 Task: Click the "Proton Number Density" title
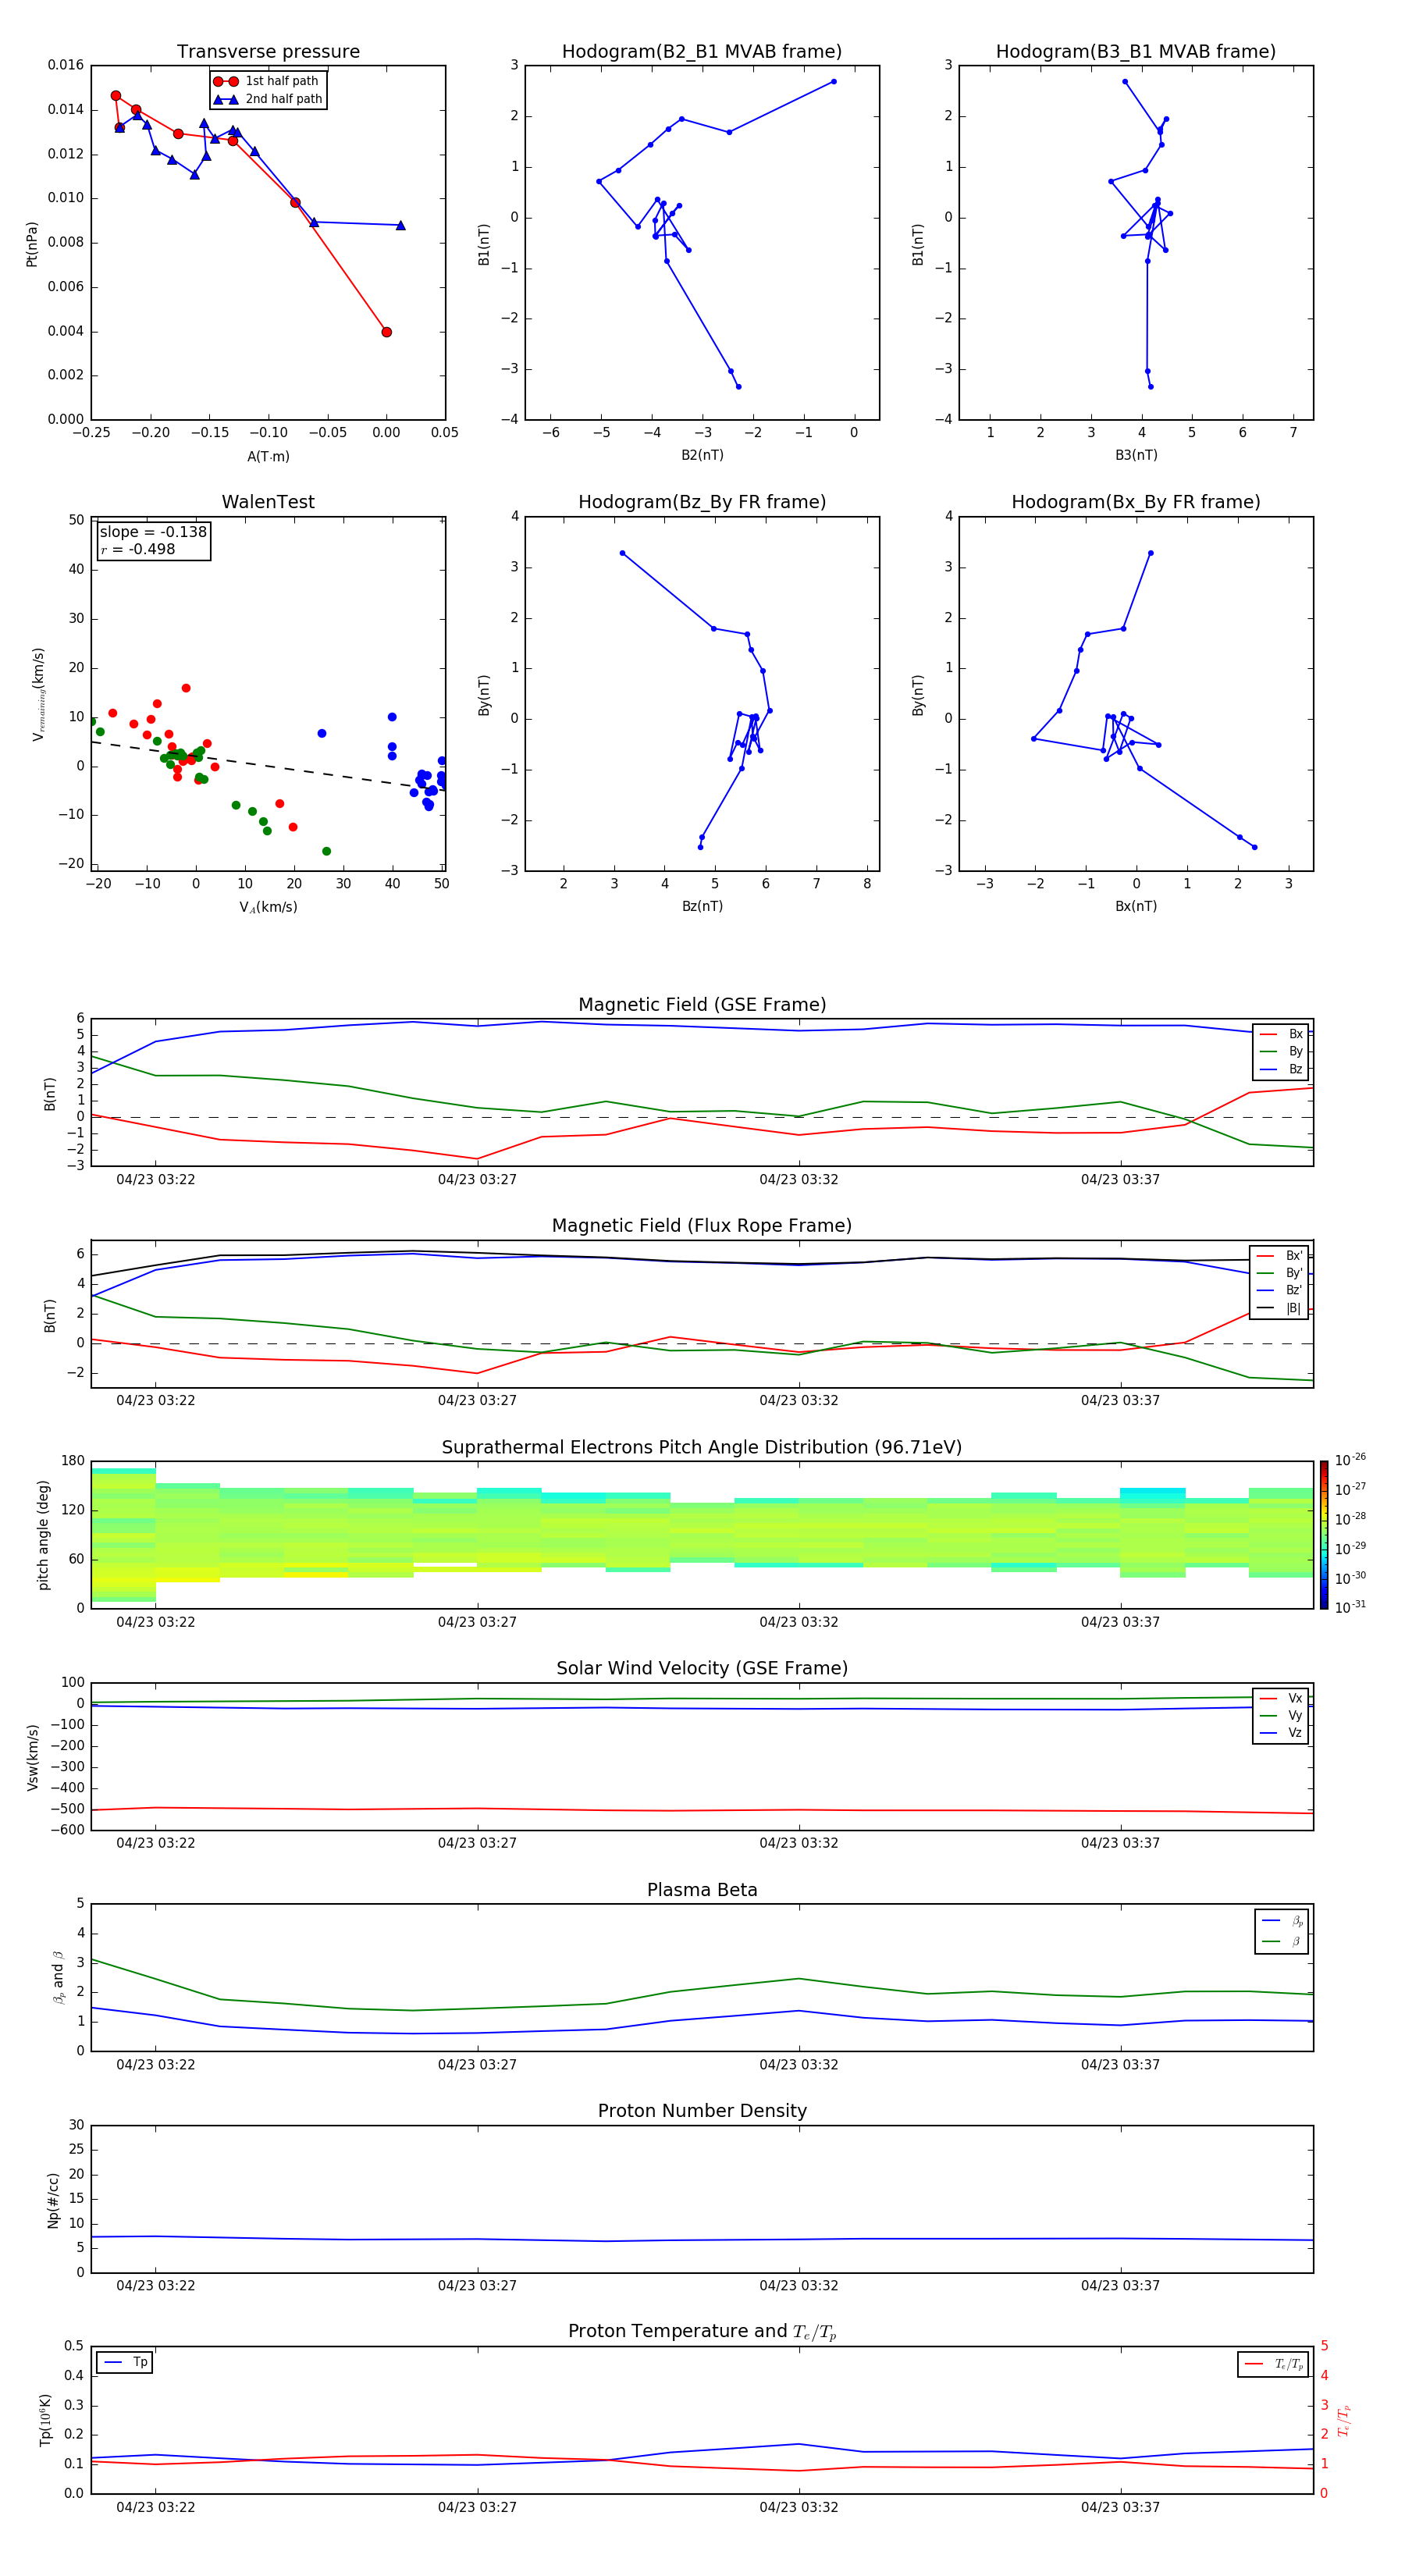coord(702,2111)
